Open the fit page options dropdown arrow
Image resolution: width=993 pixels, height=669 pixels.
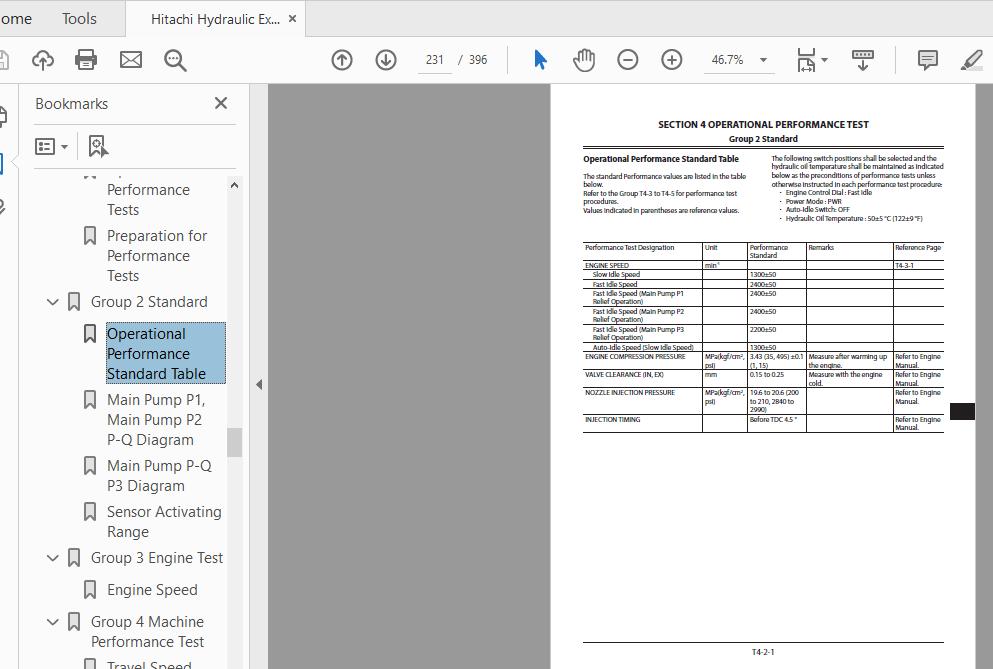[x=825, y=60]
